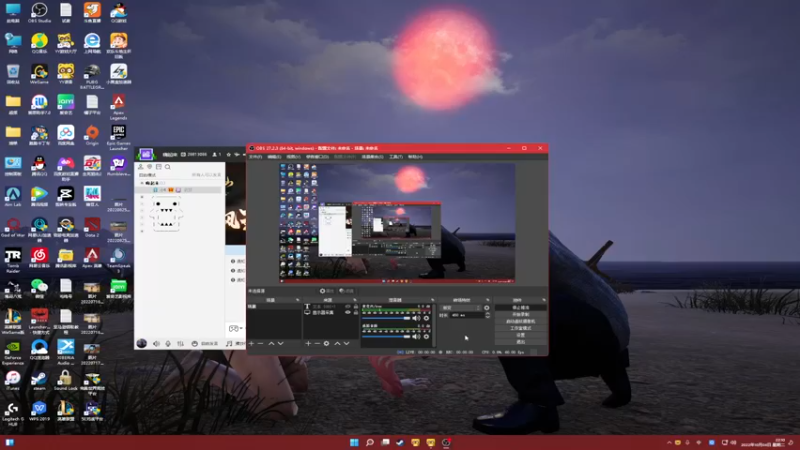Open Settings from OBS Controls panel
Image resolution: width=800 pixels, height=450 pixels.
[x=521, y=335]
